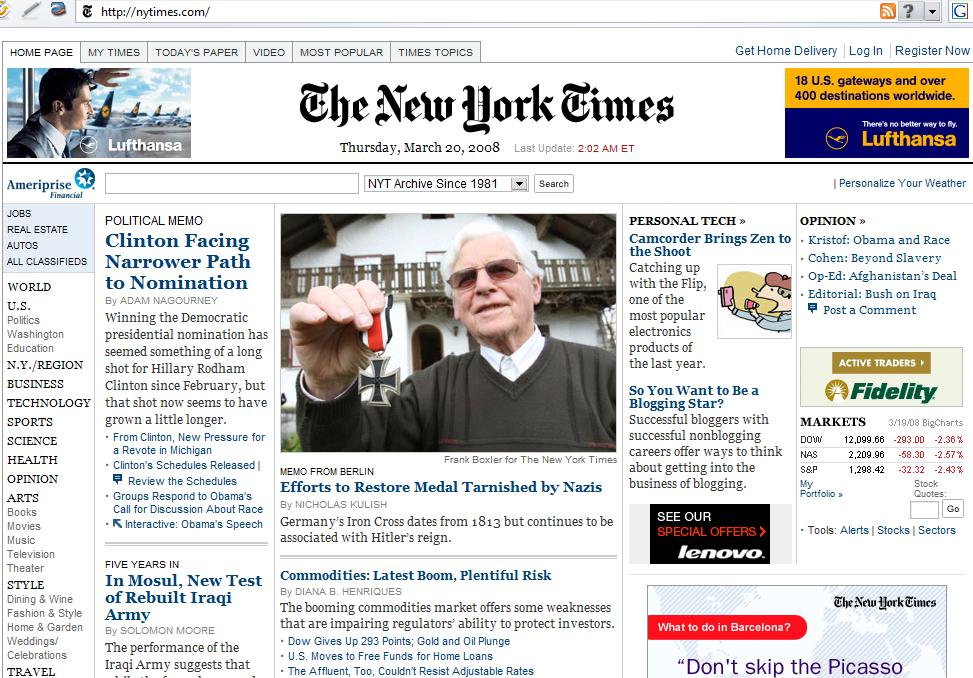Click the Go button for stock quotes
The image size is (973, 678).
pos(953,509)
